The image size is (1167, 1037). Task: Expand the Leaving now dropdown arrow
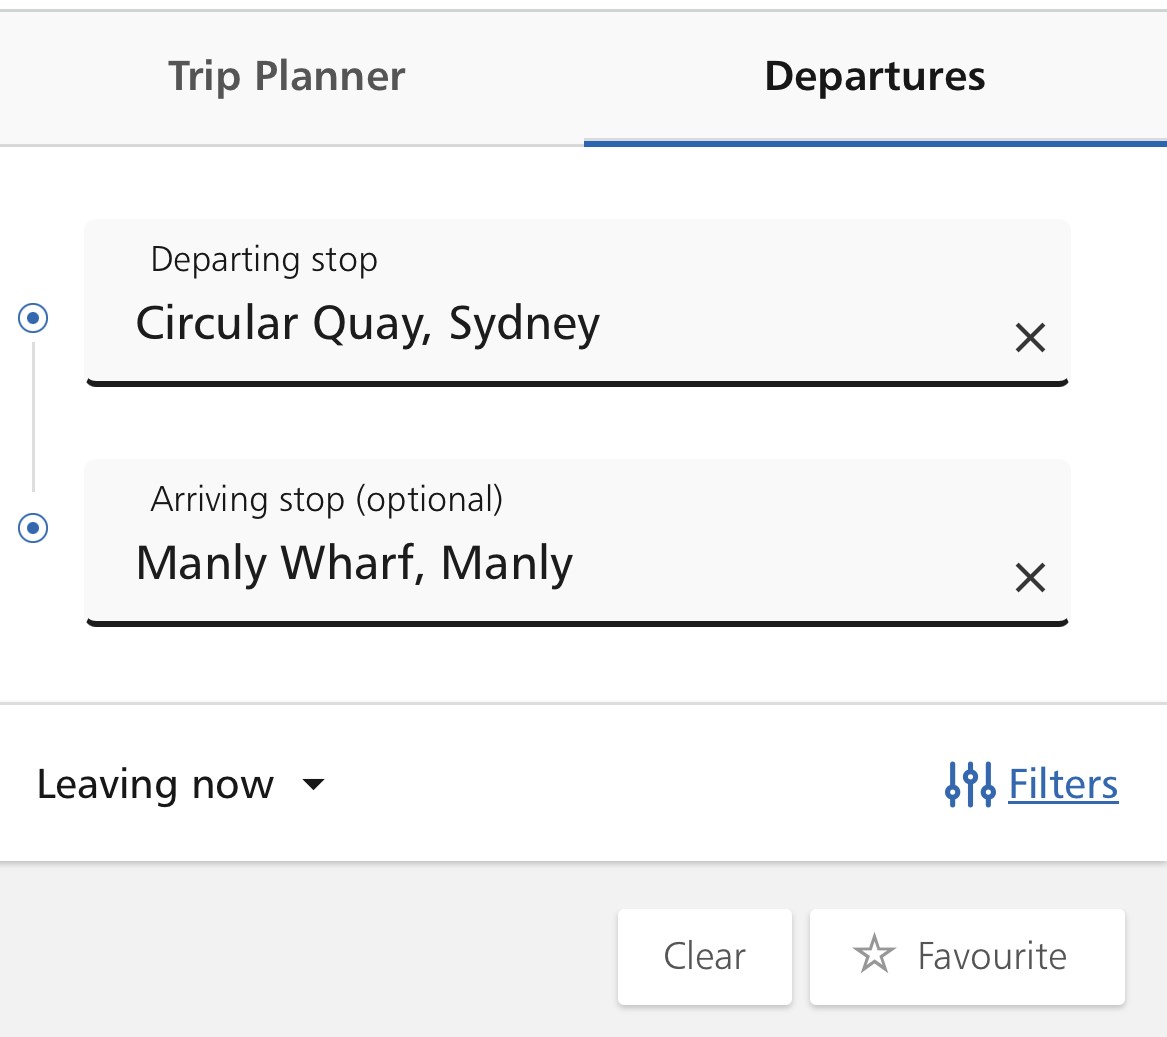pyautogui.click(x=313, y=784)
